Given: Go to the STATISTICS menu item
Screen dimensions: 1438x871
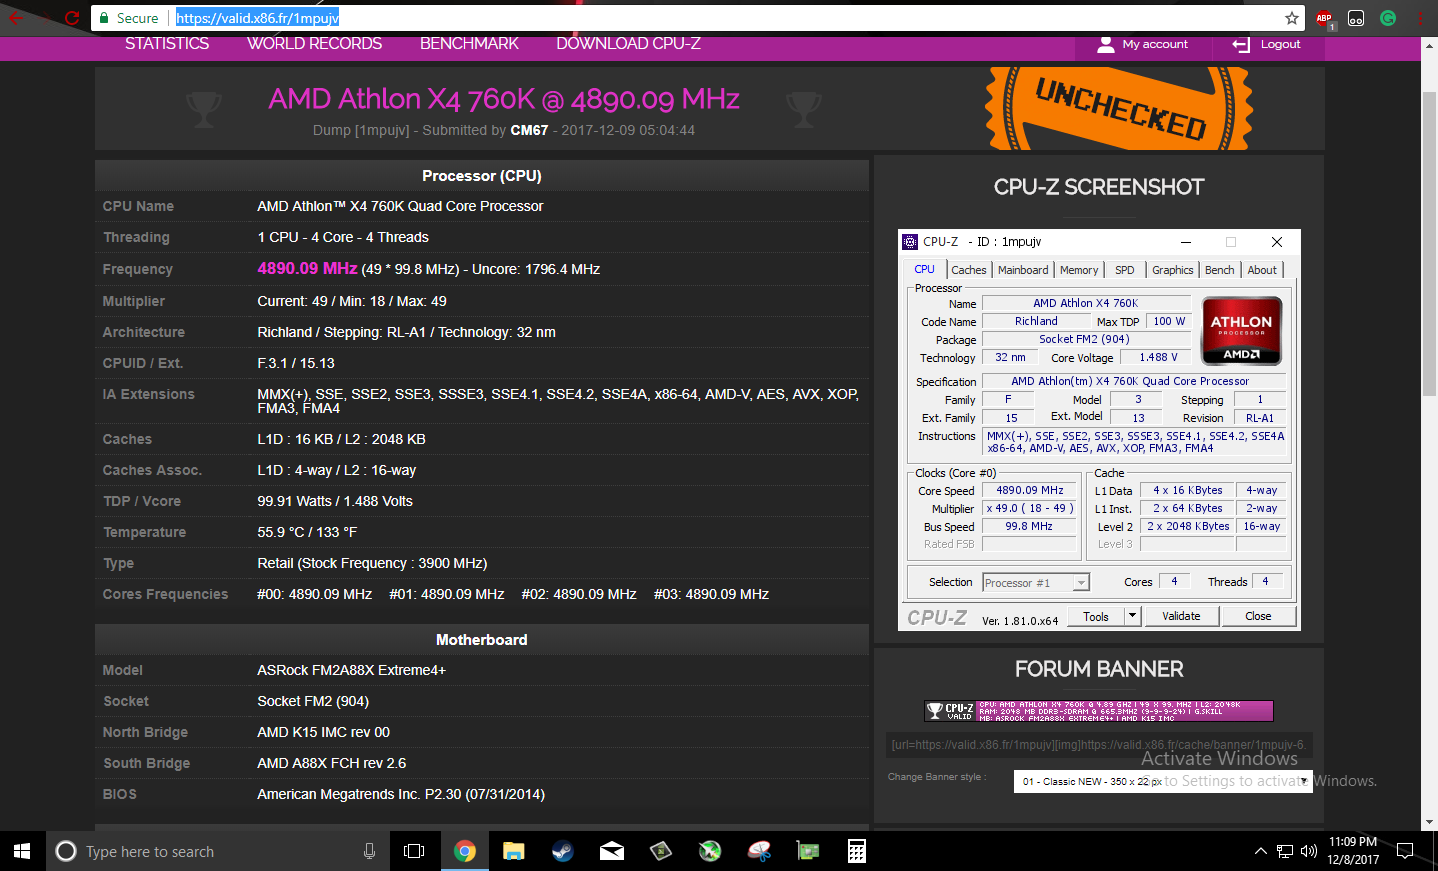Looking at the screenshot, I should 167,44.
